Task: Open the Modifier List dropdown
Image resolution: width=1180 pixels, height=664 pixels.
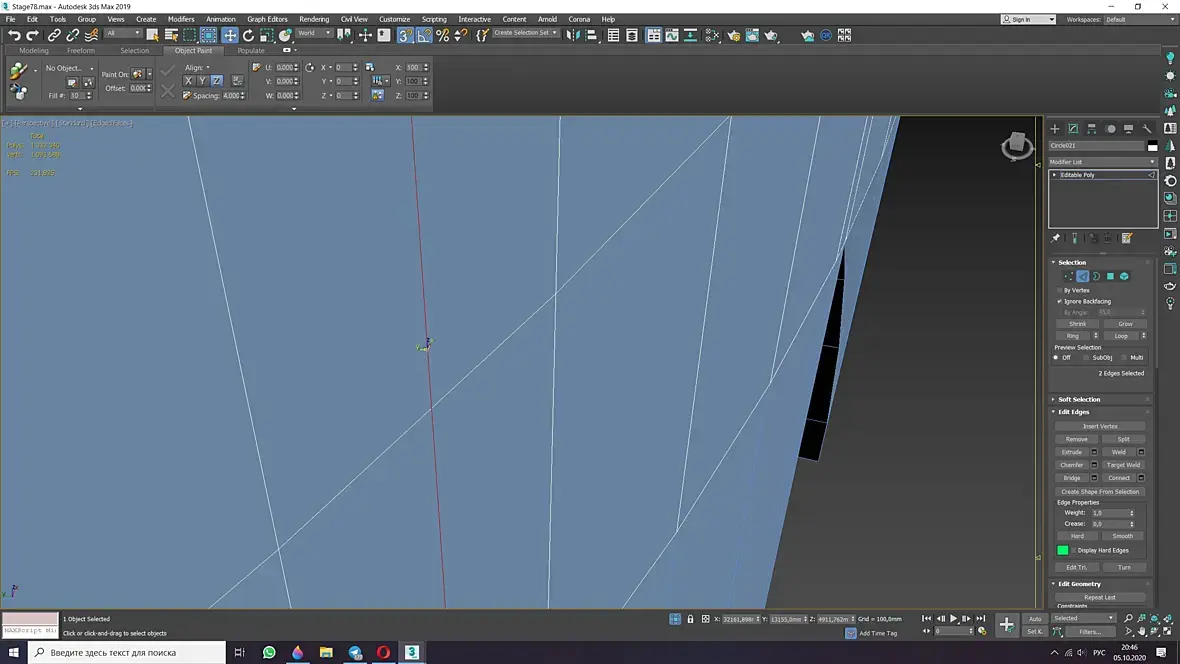Action: pos(1102,161)
